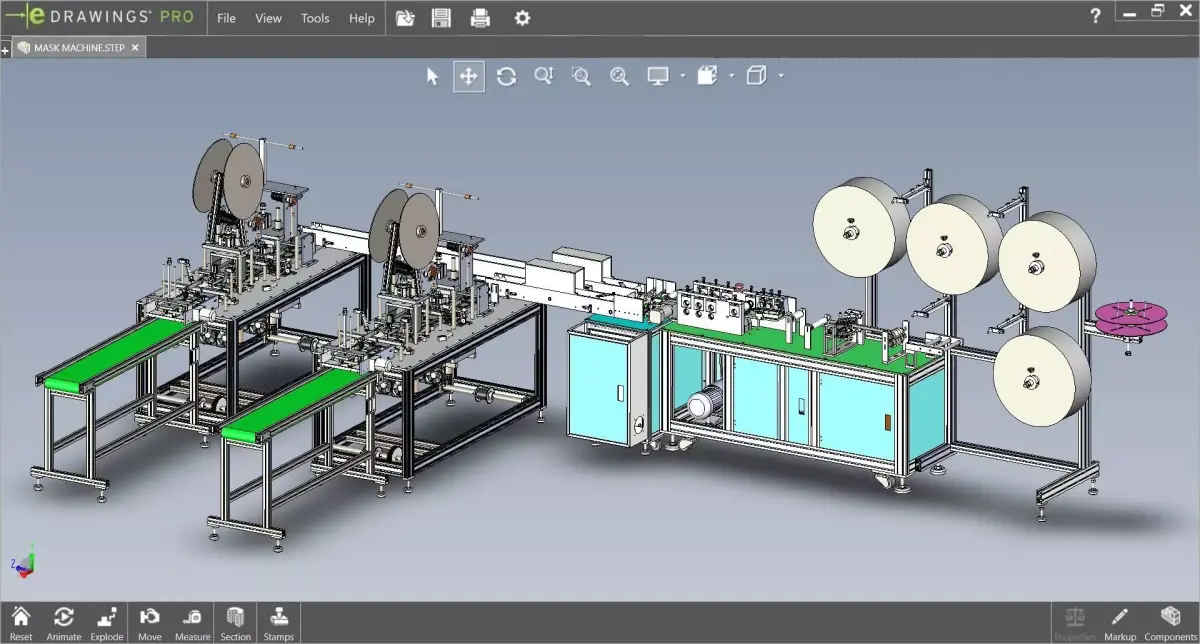
Task: Open the Tools menu
Action: (x=315, y=18)
